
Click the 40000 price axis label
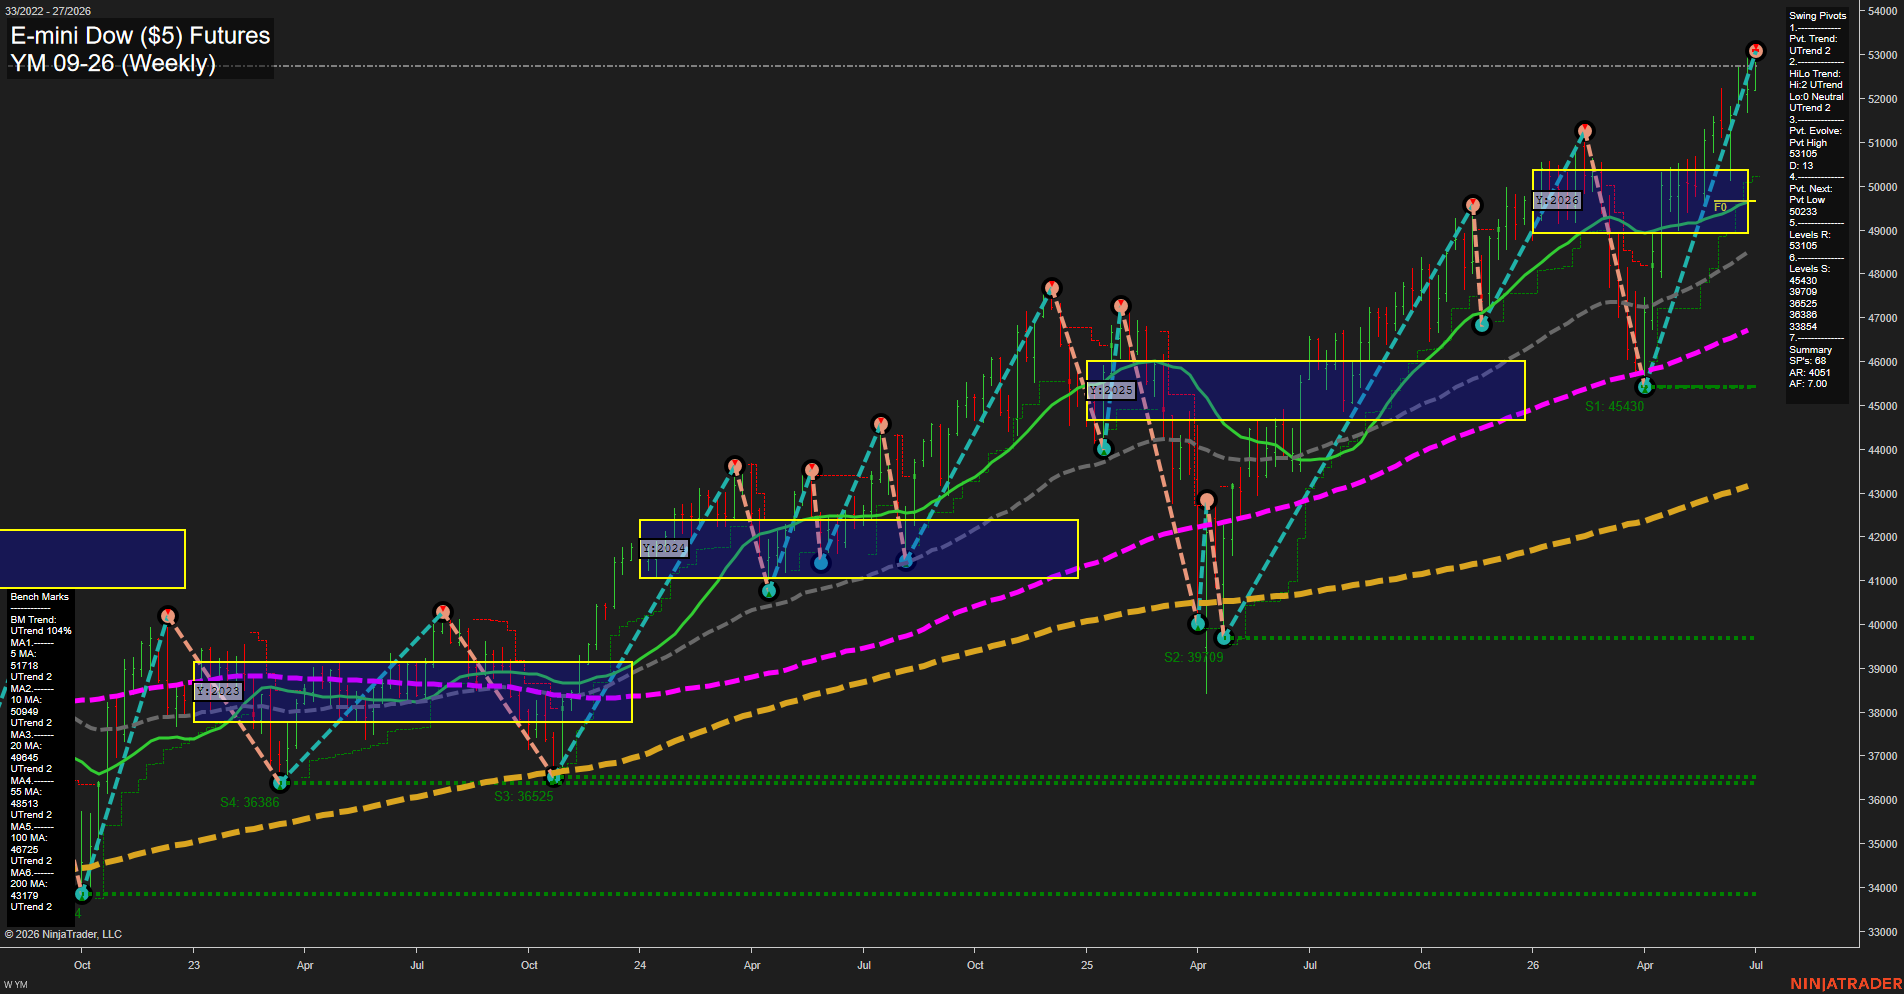1882,625
